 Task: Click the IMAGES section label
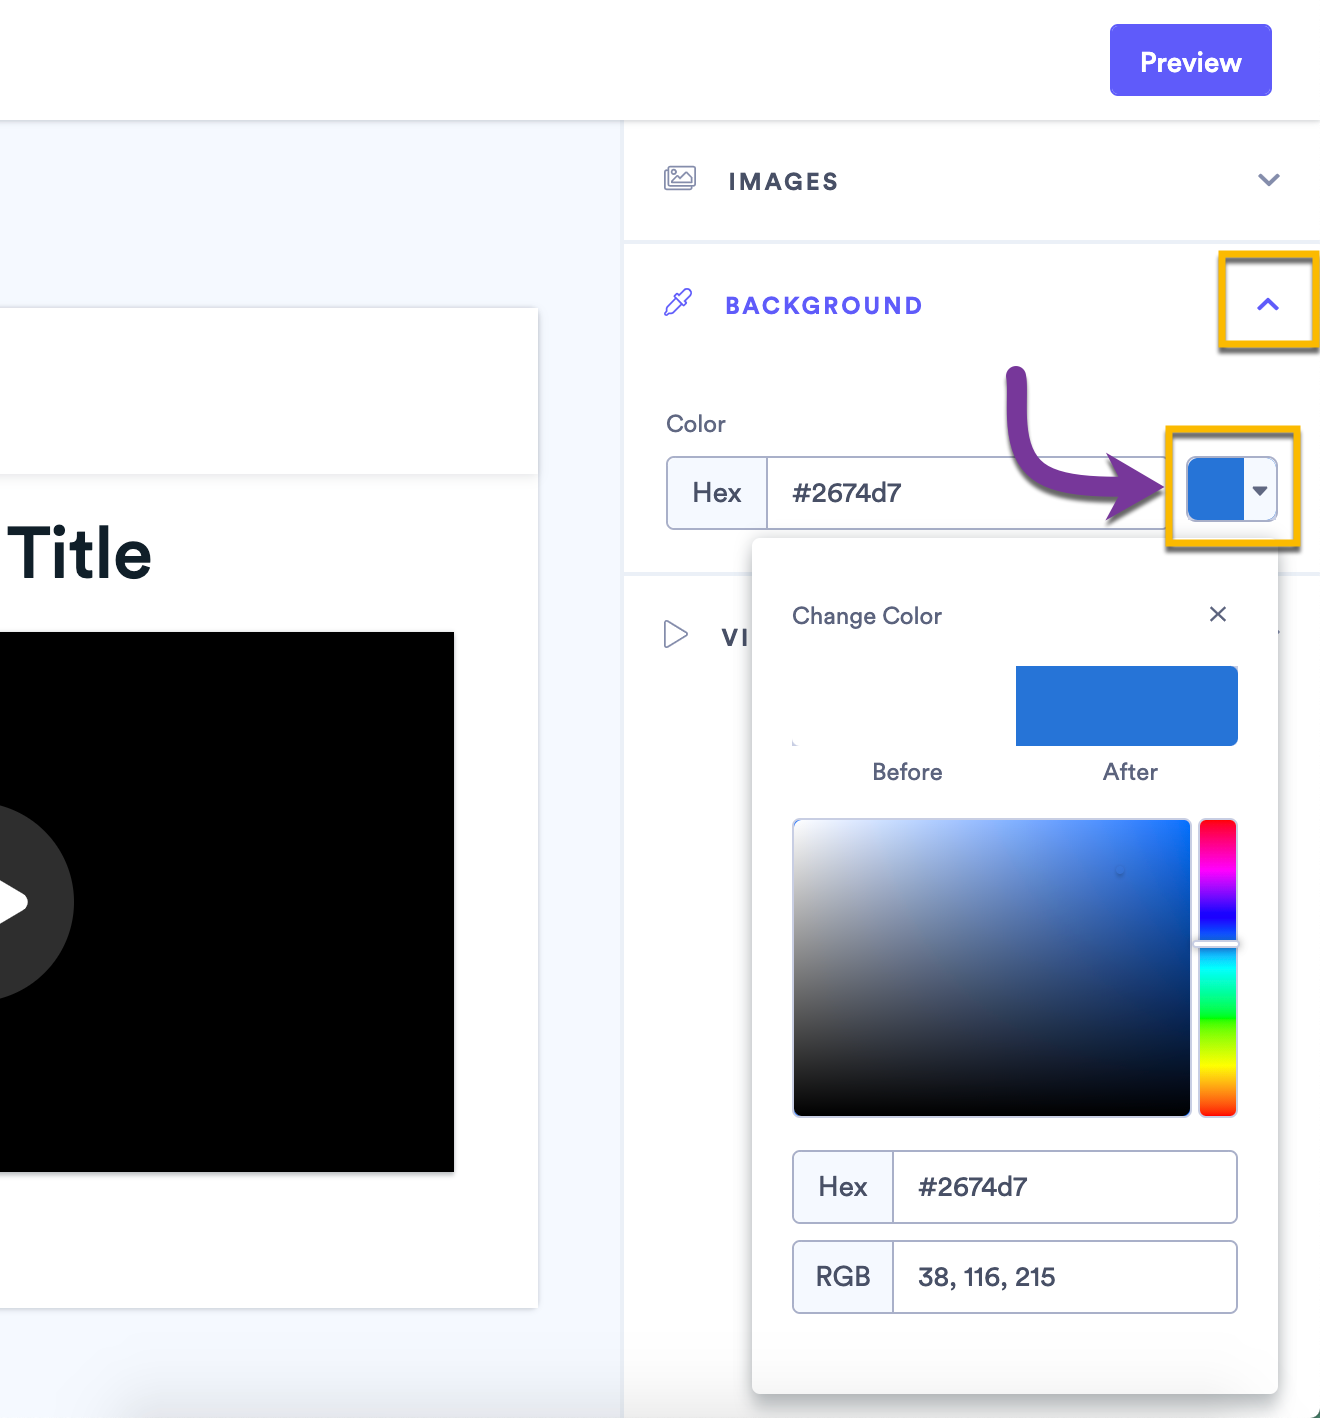783,181
